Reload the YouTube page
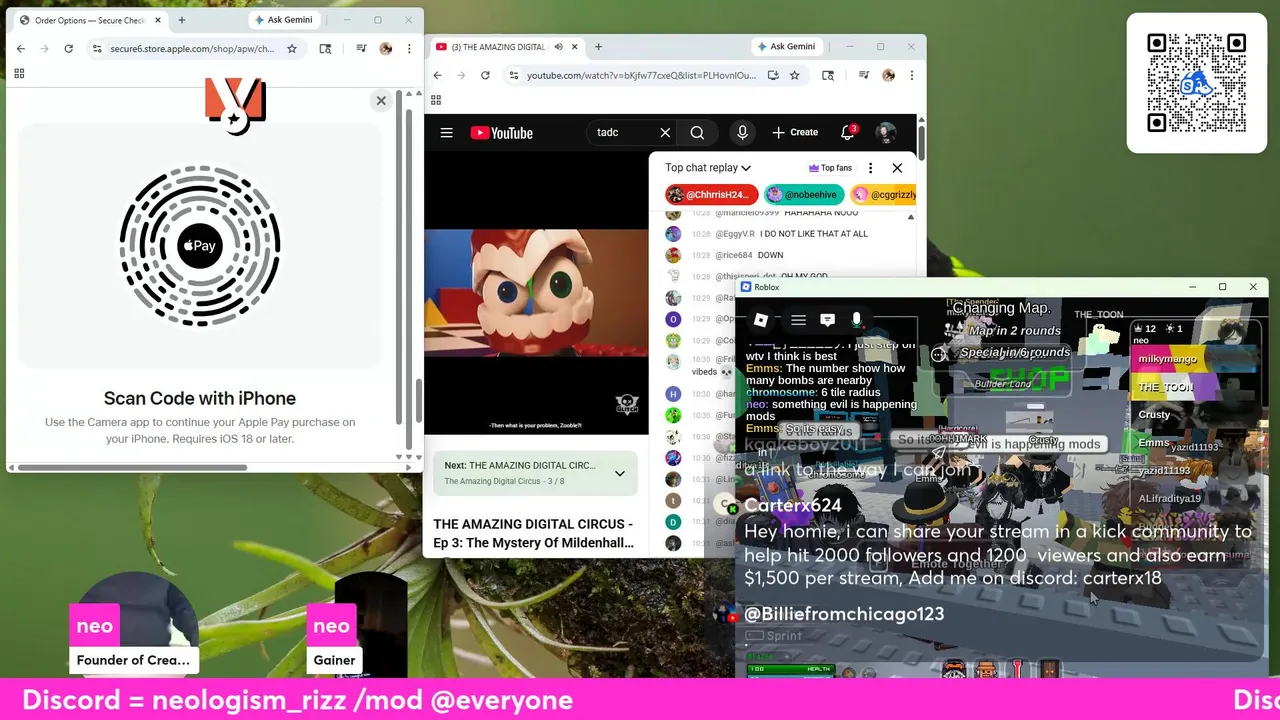This screenshot has width=1280, height=720. point(485,75)
